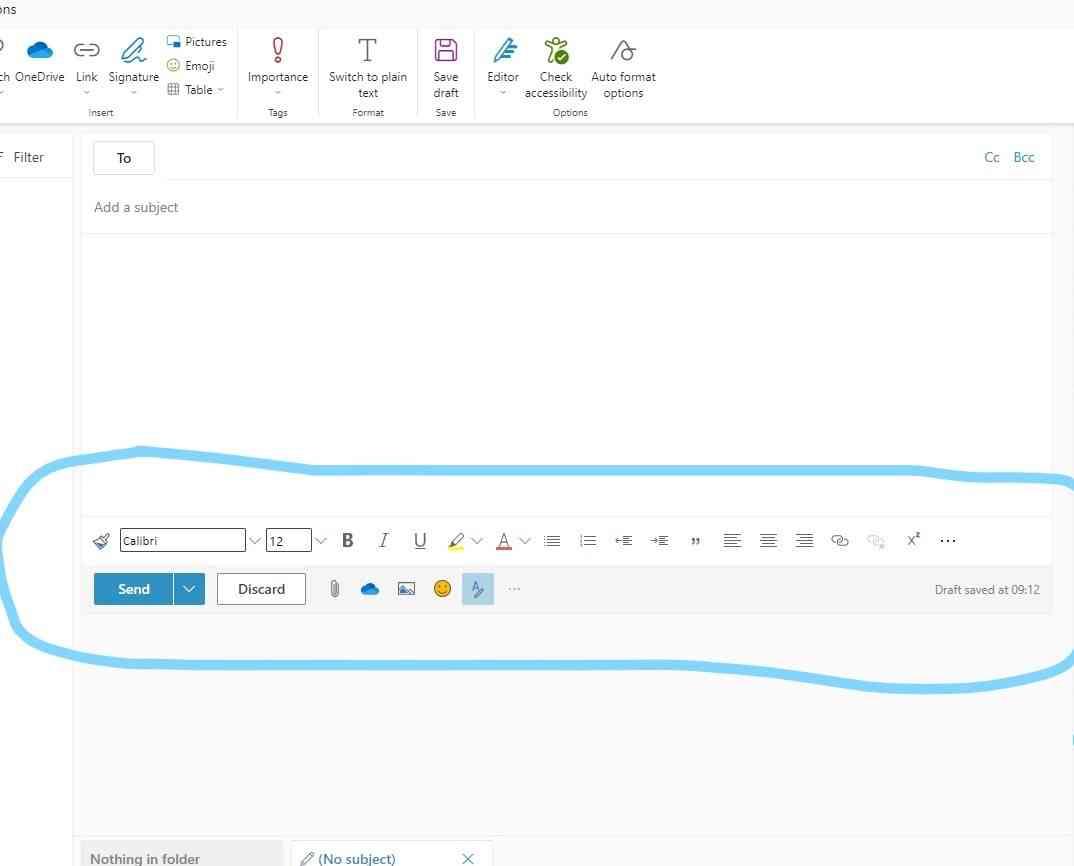This screenshot has height=866, width=1074.
Task: Apply yellow text highlight
Action: click(455, 541)
